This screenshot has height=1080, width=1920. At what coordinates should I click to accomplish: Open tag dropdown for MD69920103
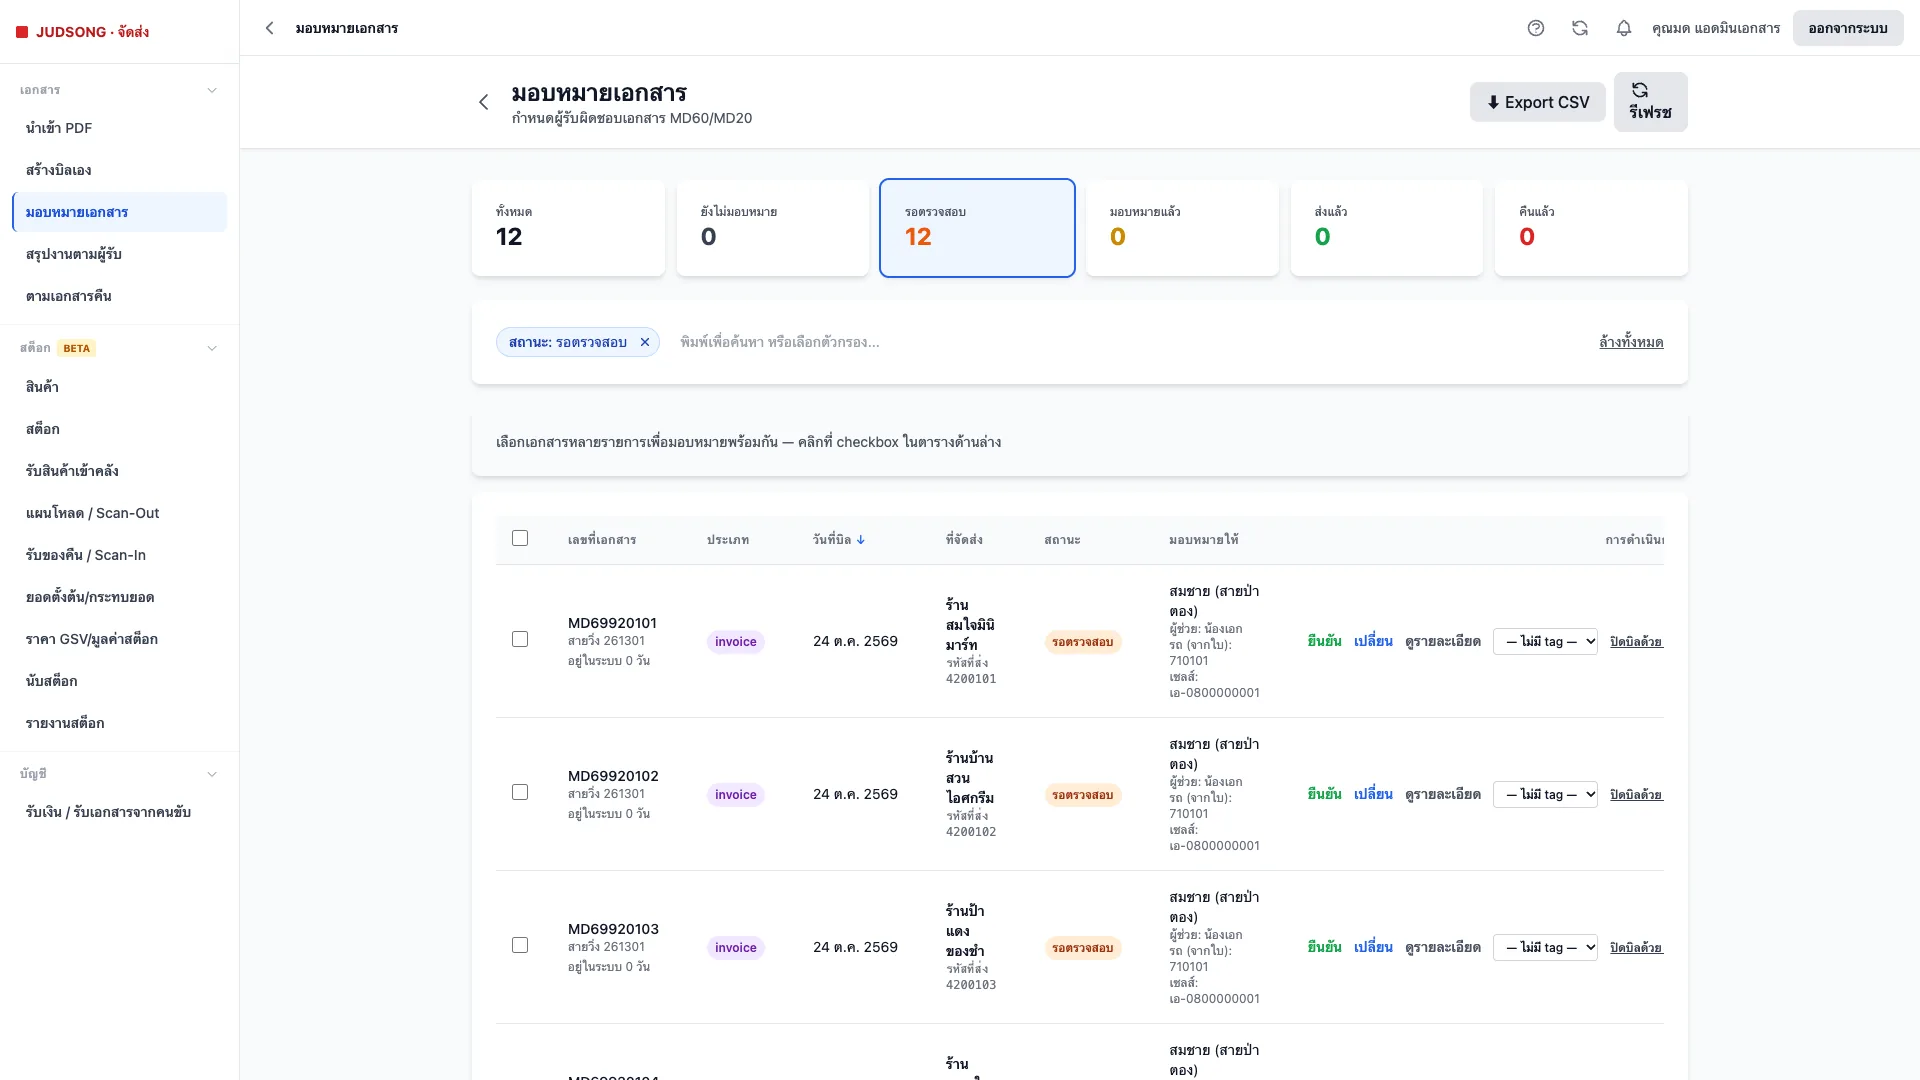tap(1545, 947)
